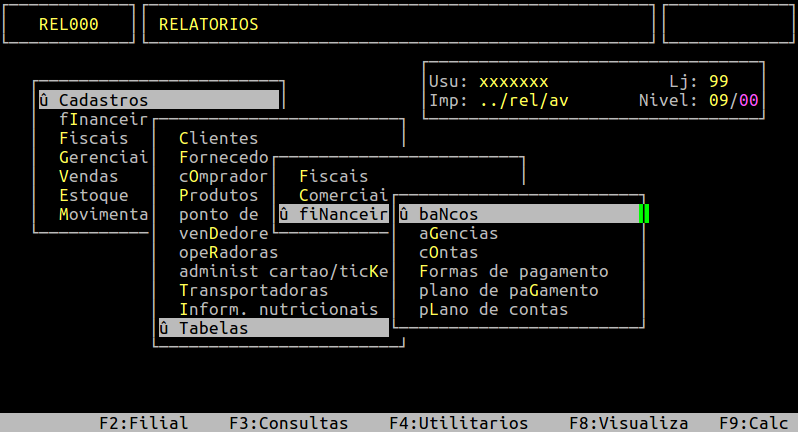Click the green cursor block beside baNcos
The image size is (798, 432).
pyautogui.click(x=645, y=214)
